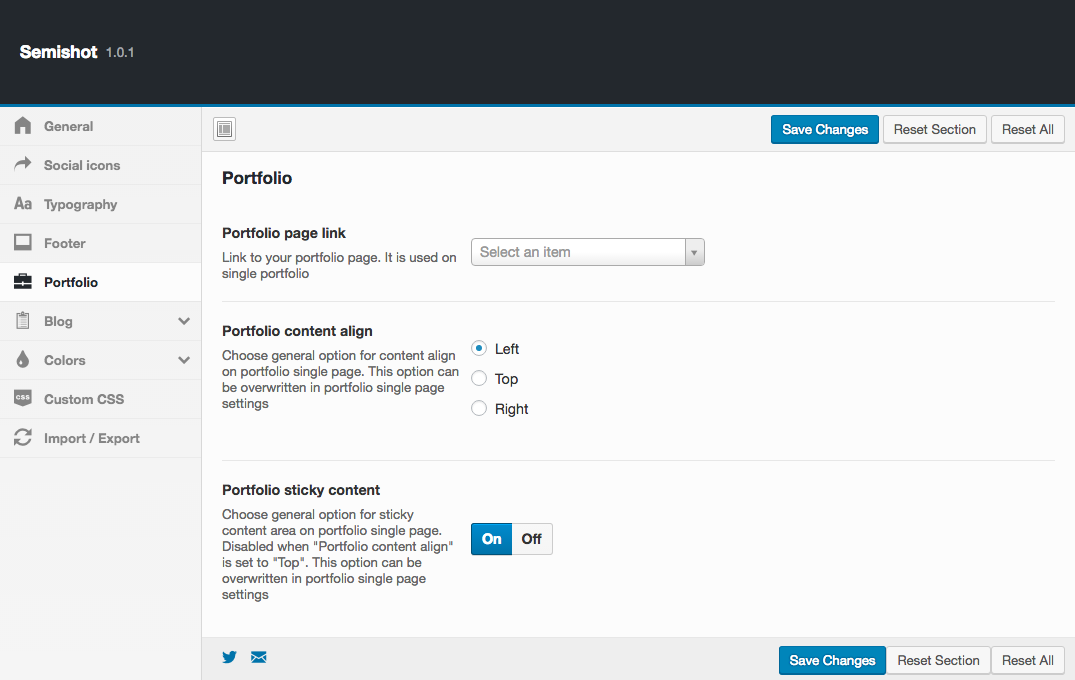The width and height of the screenshot is (1075, 680).
Task: Expand the Blog section chevron
Action: [184, 321]
